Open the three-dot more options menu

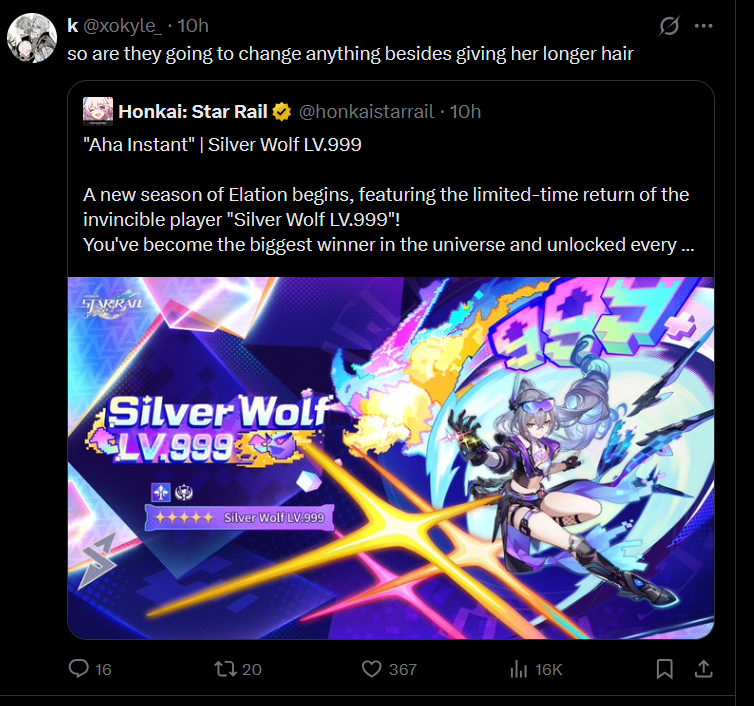[x=704, y=26]
